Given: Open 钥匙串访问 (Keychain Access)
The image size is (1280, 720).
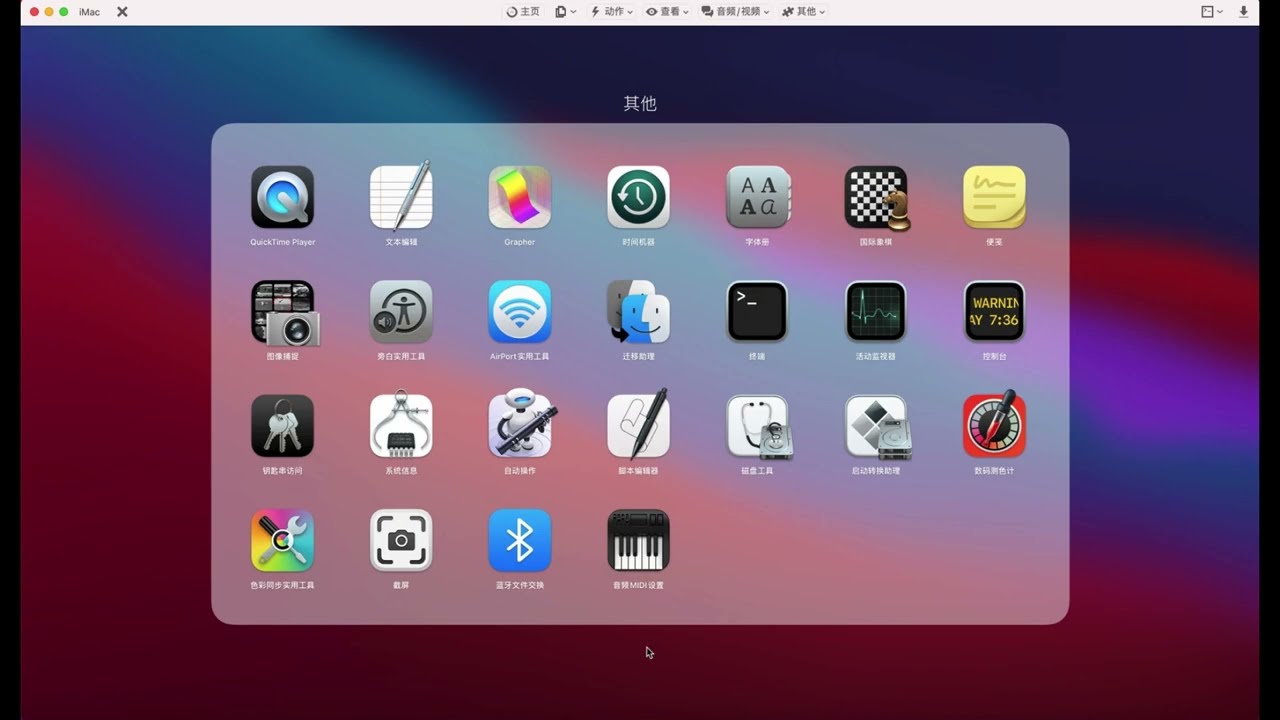Looking at the screenshot, I should pyautogui.click(x=282, y=426).
